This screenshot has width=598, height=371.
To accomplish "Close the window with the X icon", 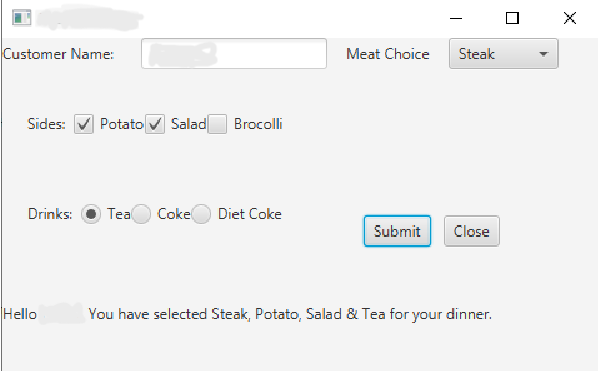I will pyautogui.click(x=570, y=18).
